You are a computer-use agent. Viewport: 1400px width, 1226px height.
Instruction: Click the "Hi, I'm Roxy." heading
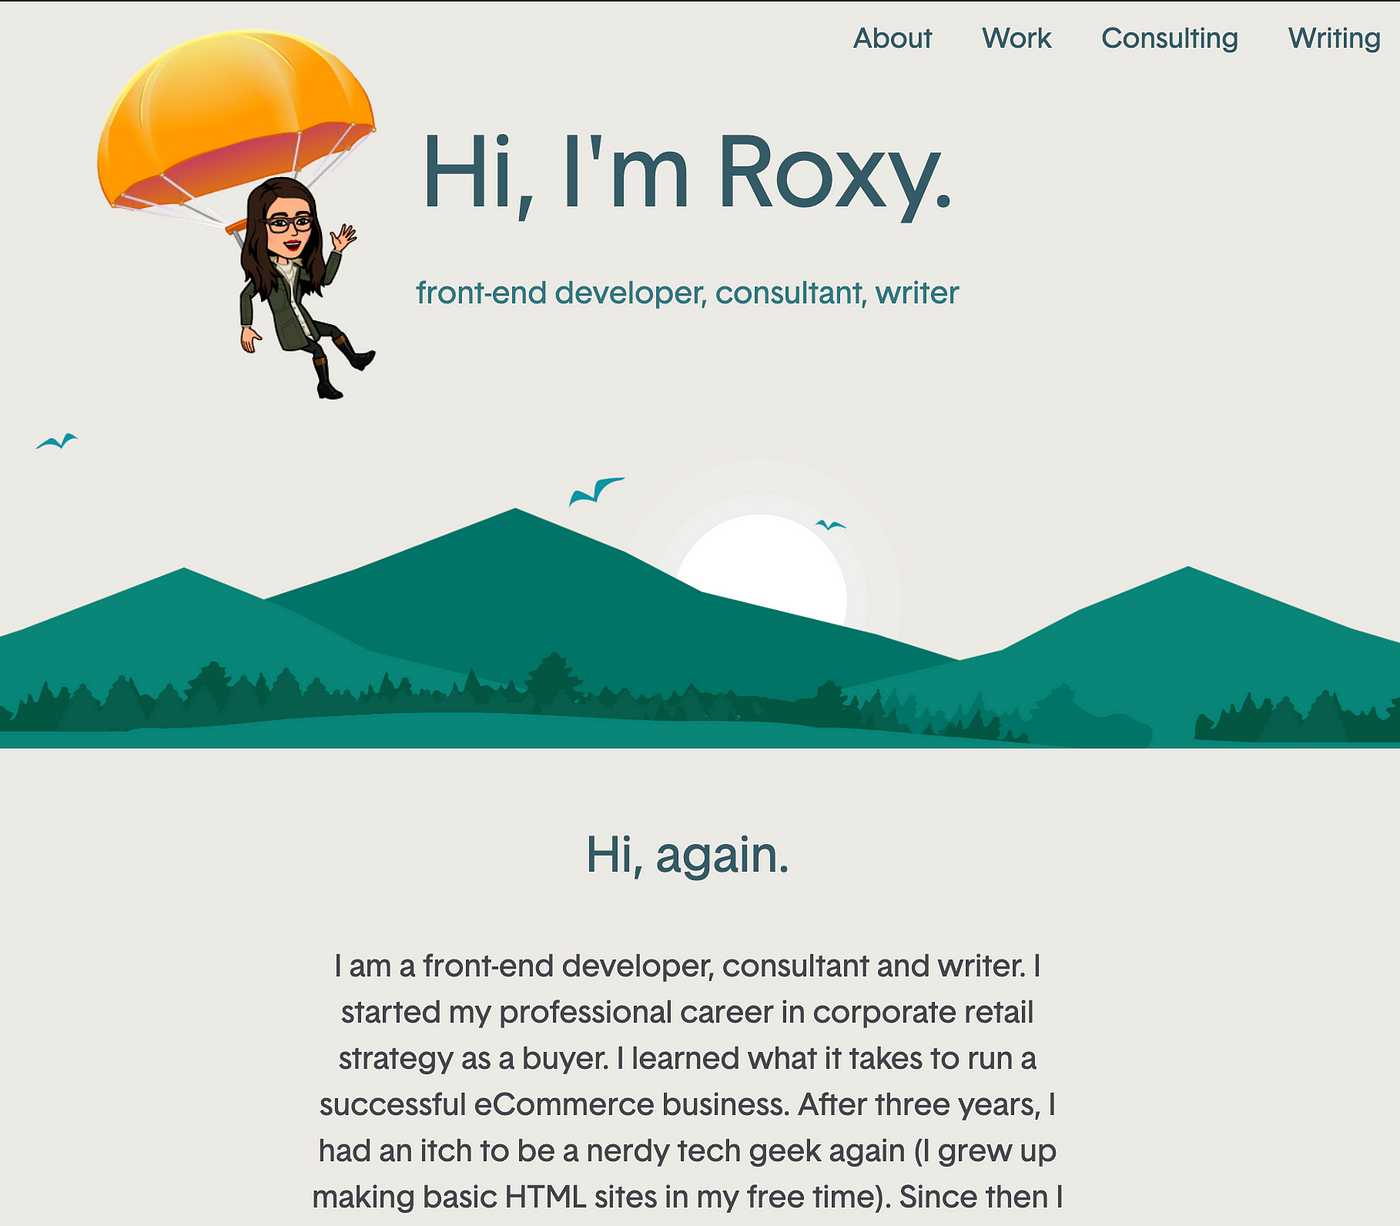point(687,175)
